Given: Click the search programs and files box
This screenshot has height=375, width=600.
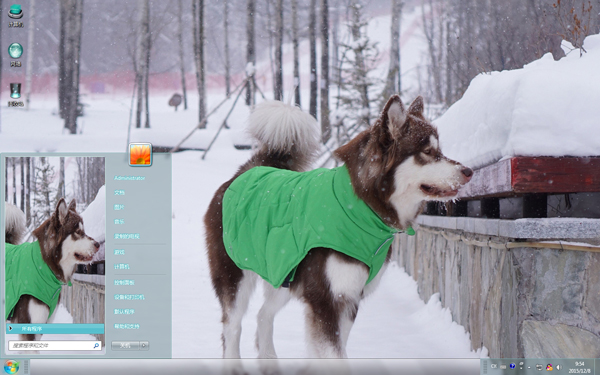Looking at the screenshot, I should 55,346.
